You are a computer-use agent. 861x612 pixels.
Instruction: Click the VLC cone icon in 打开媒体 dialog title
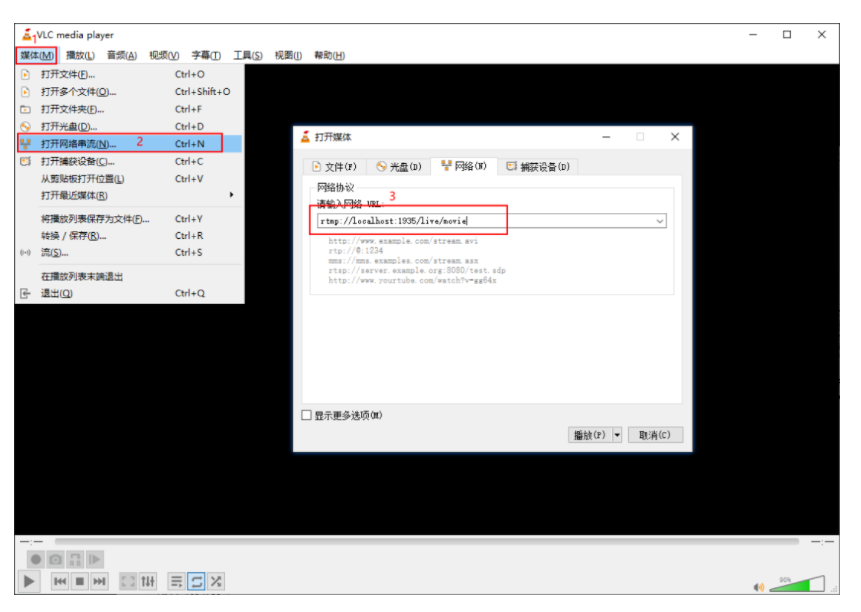tap(305, 137)
